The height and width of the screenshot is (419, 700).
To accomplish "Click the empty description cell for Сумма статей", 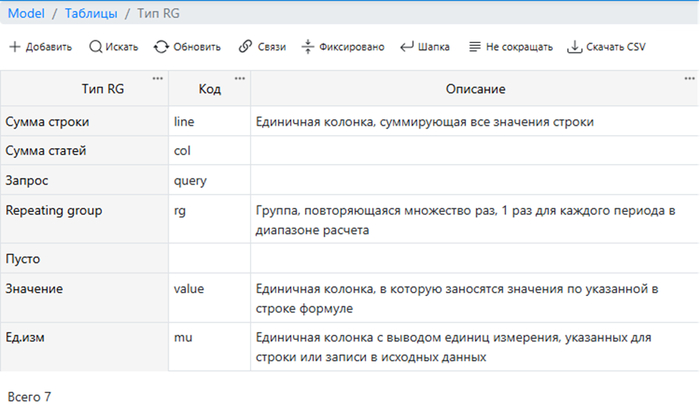I will pyautogui.click(x=474, y=151).
